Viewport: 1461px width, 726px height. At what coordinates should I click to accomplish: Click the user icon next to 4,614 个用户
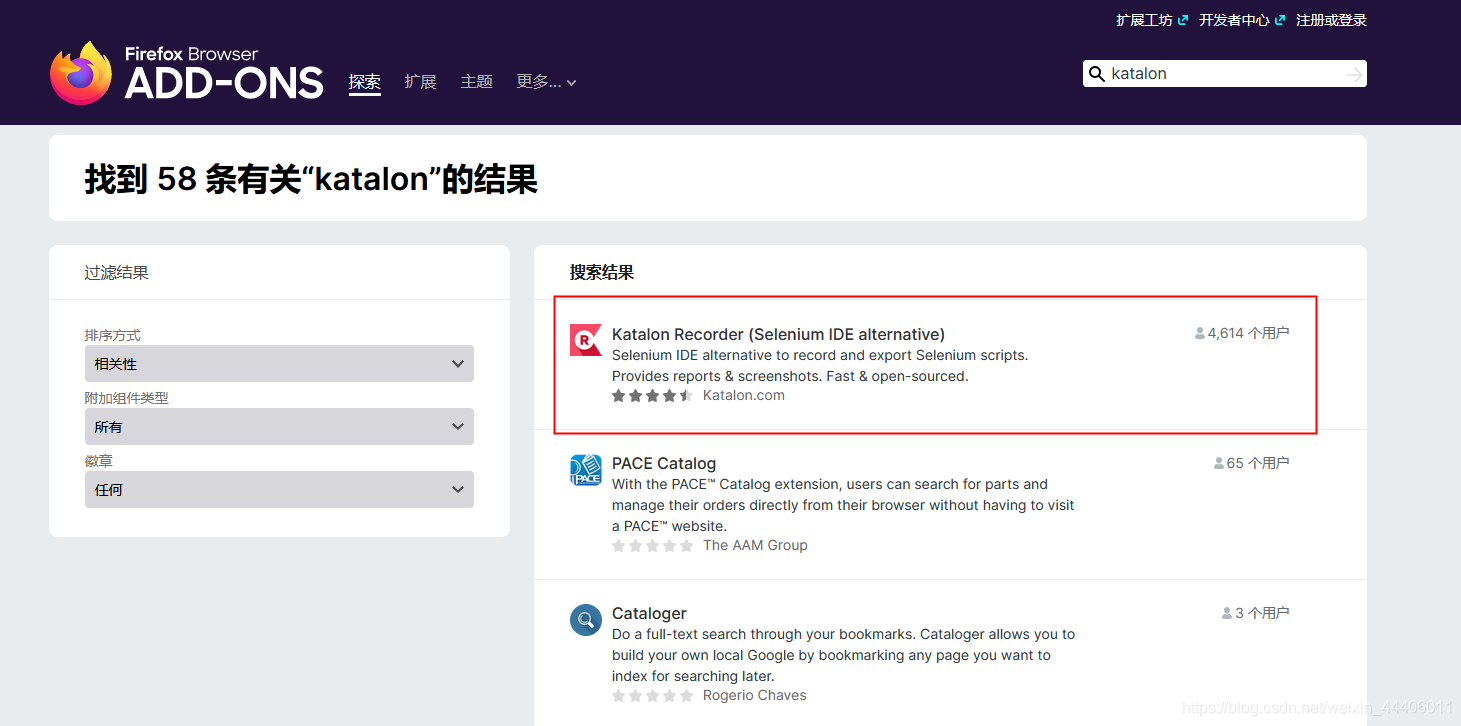[1200, 334]
